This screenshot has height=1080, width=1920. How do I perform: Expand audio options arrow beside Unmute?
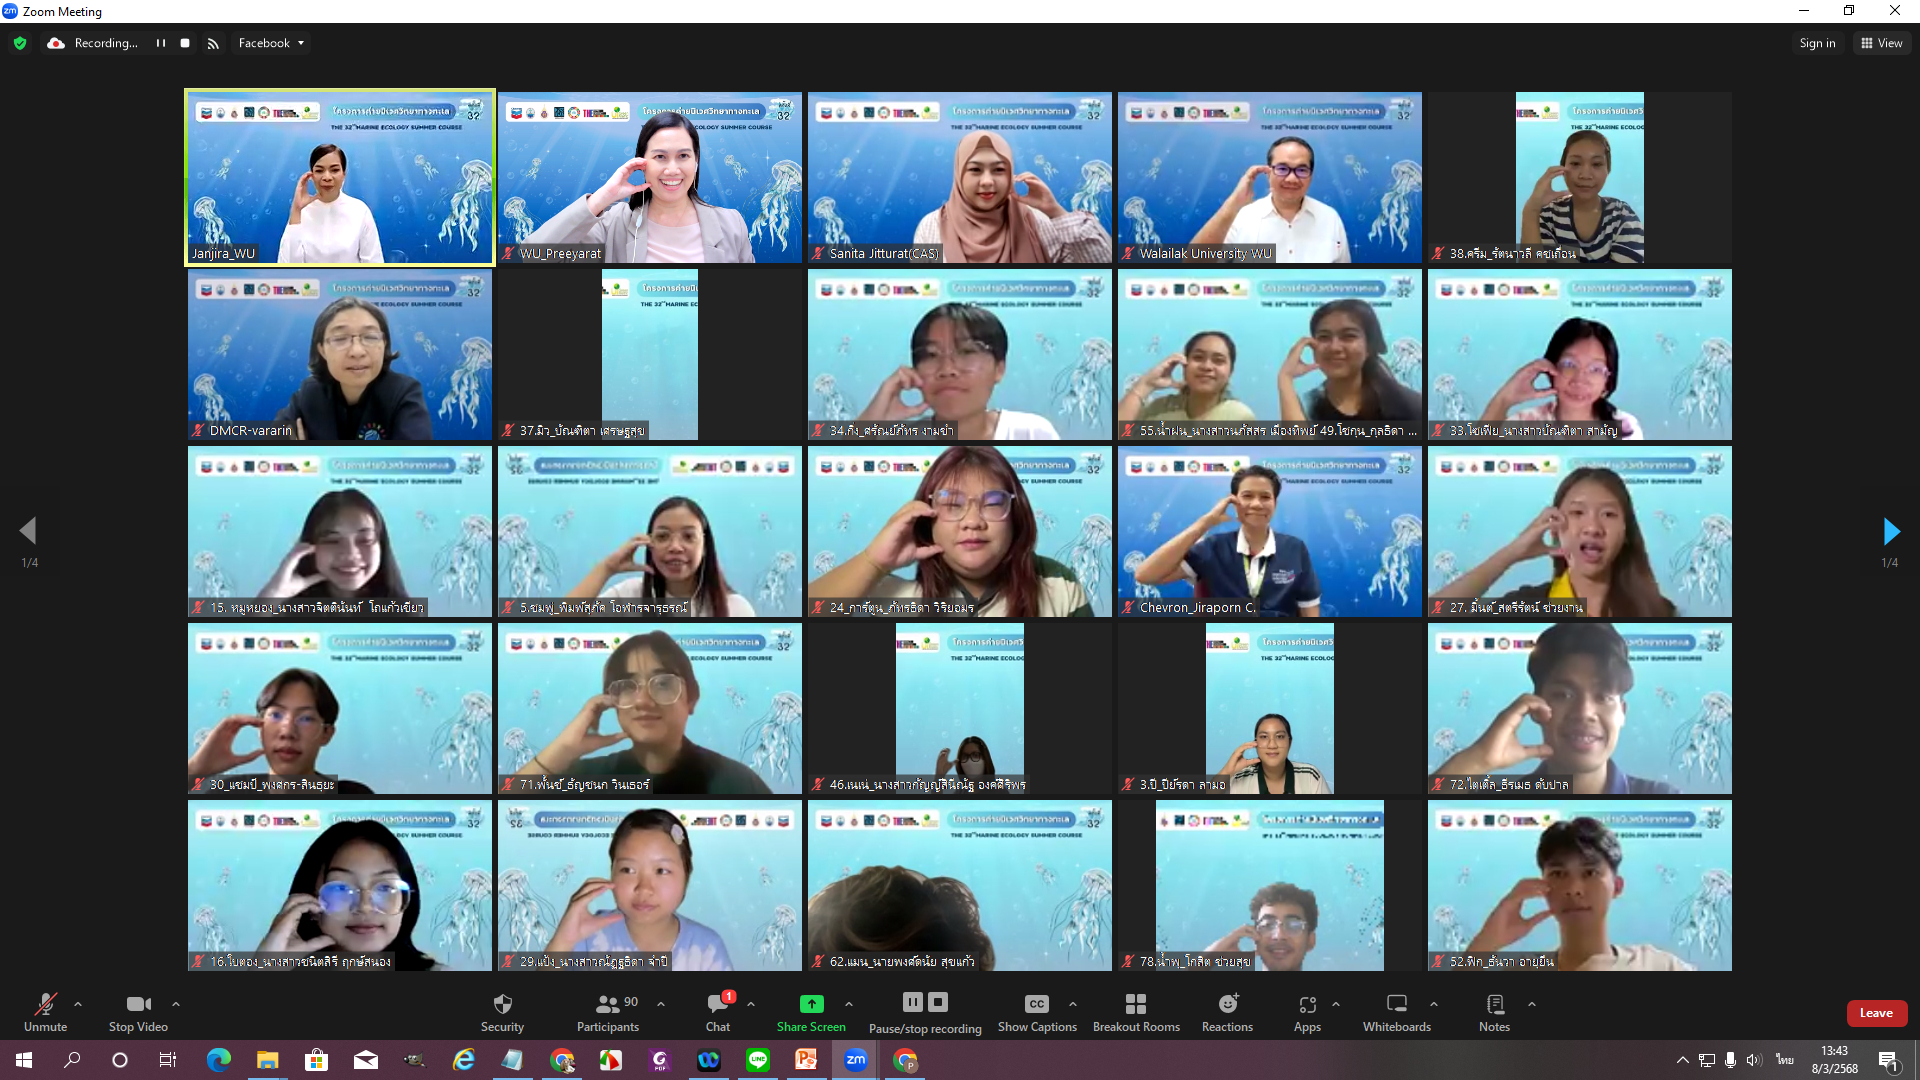pyautogui.click(x=78, y=1004)
